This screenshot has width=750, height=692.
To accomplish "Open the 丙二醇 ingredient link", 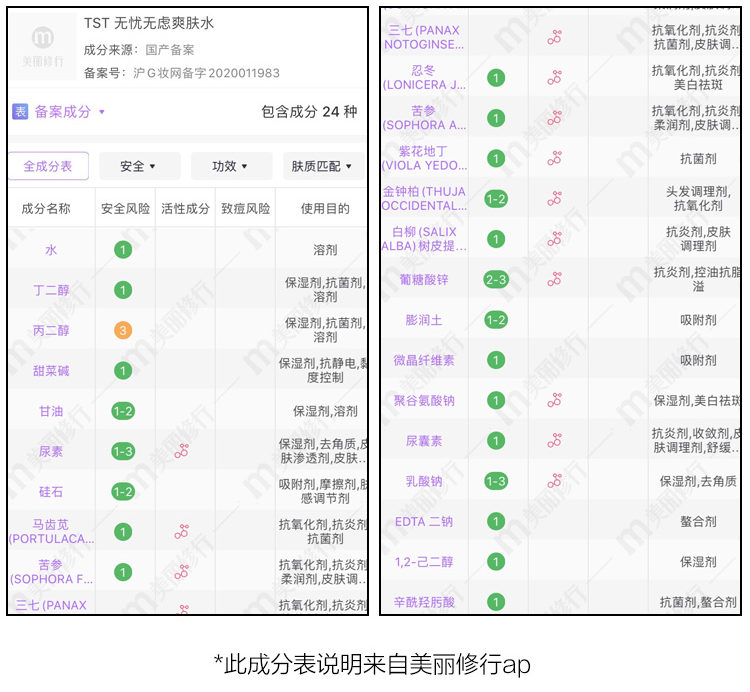I will pyautogui.click(x=51, y=330).
